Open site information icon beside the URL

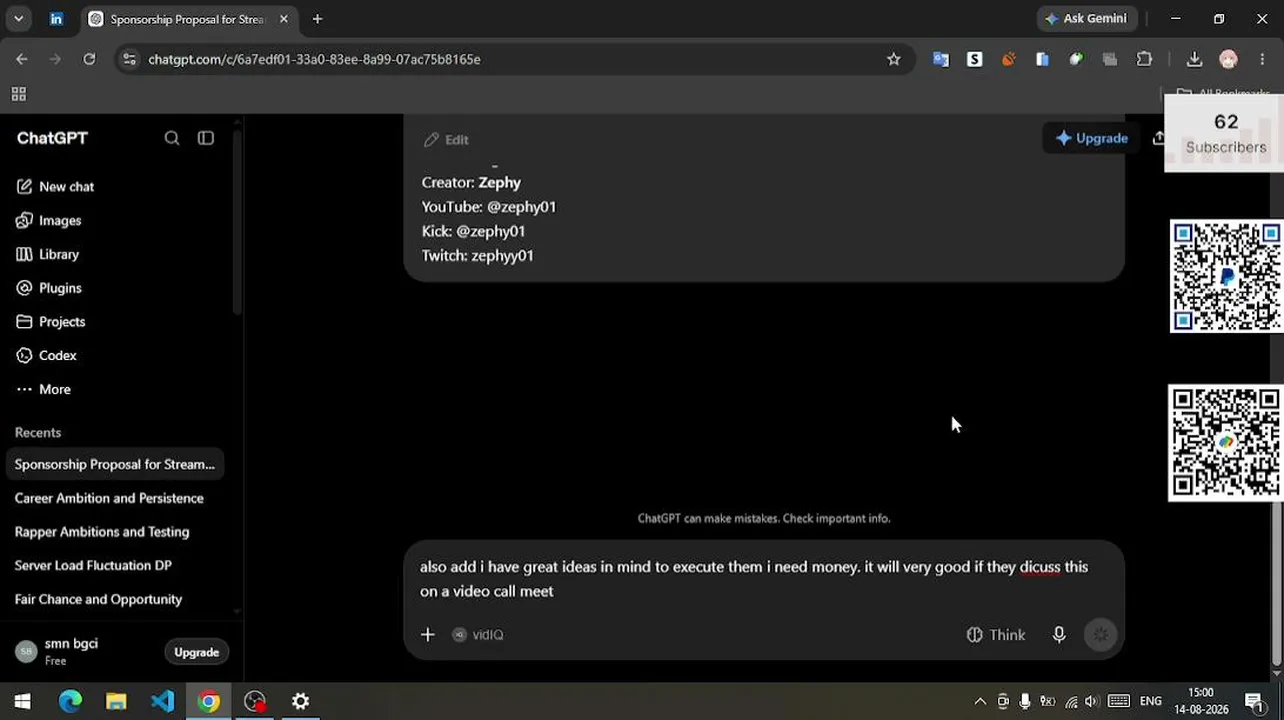point(129,60)
